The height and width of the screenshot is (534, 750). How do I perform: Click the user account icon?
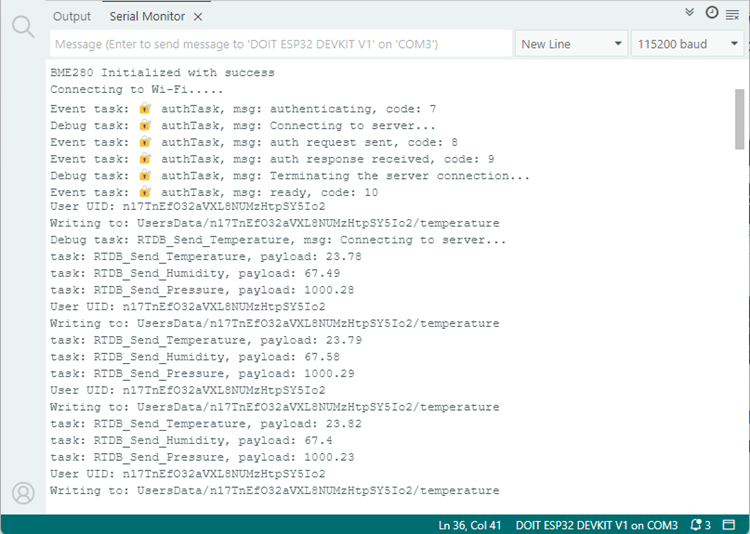22,492
